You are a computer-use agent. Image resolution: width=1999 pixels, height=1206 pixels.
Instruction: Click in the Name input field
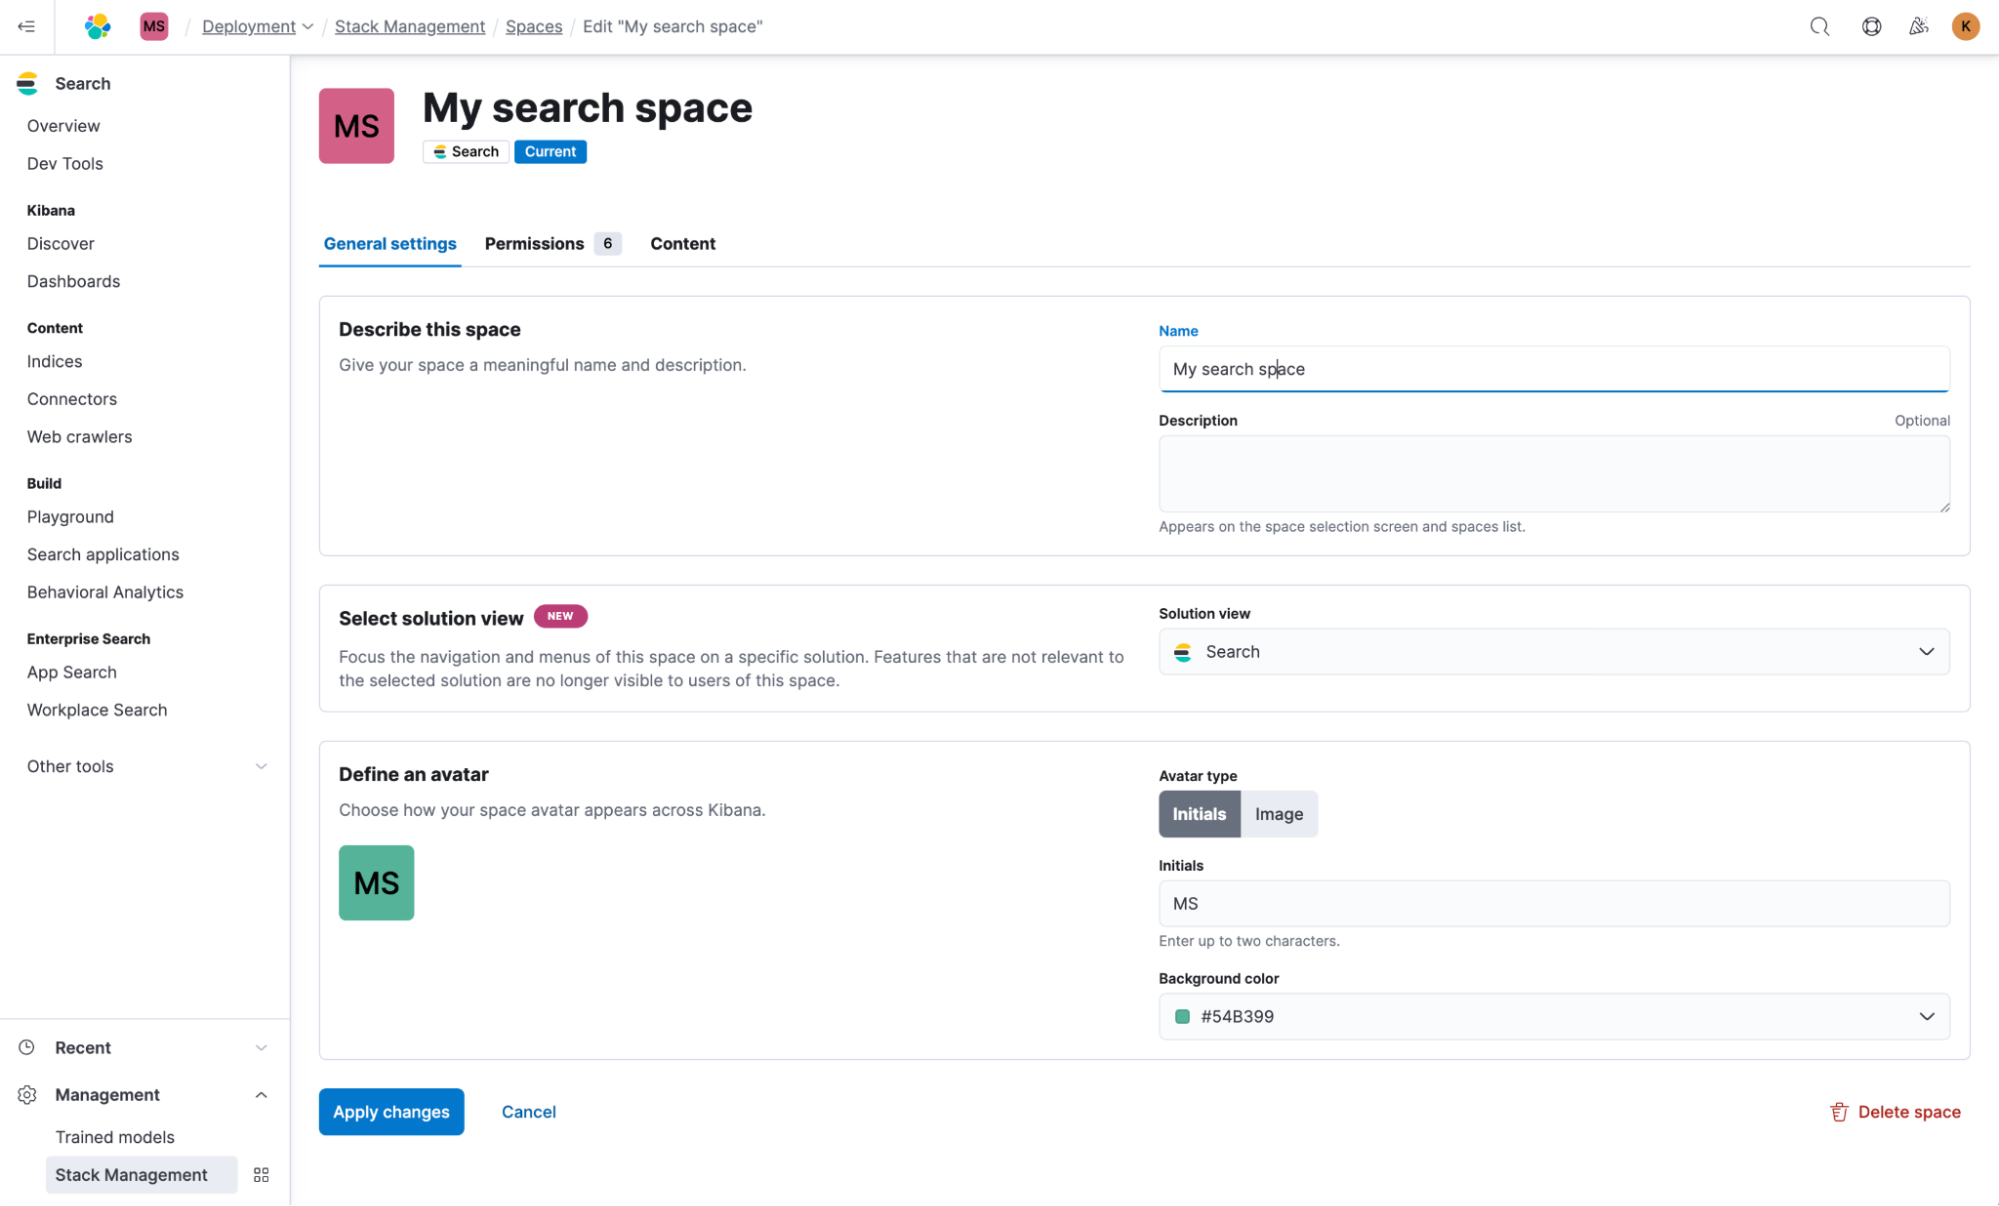coord(1554,369)
